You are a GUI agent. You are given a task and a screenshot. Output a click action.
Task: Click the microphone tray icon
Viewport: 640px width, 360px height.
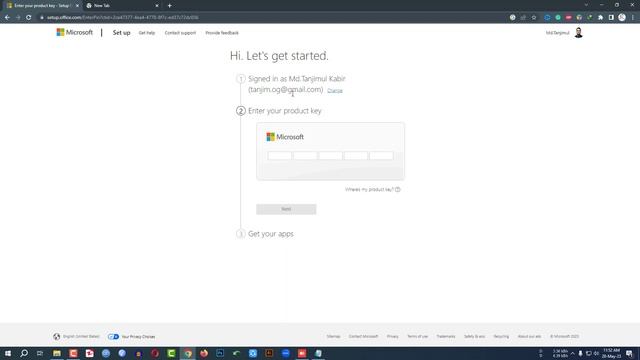580,353
